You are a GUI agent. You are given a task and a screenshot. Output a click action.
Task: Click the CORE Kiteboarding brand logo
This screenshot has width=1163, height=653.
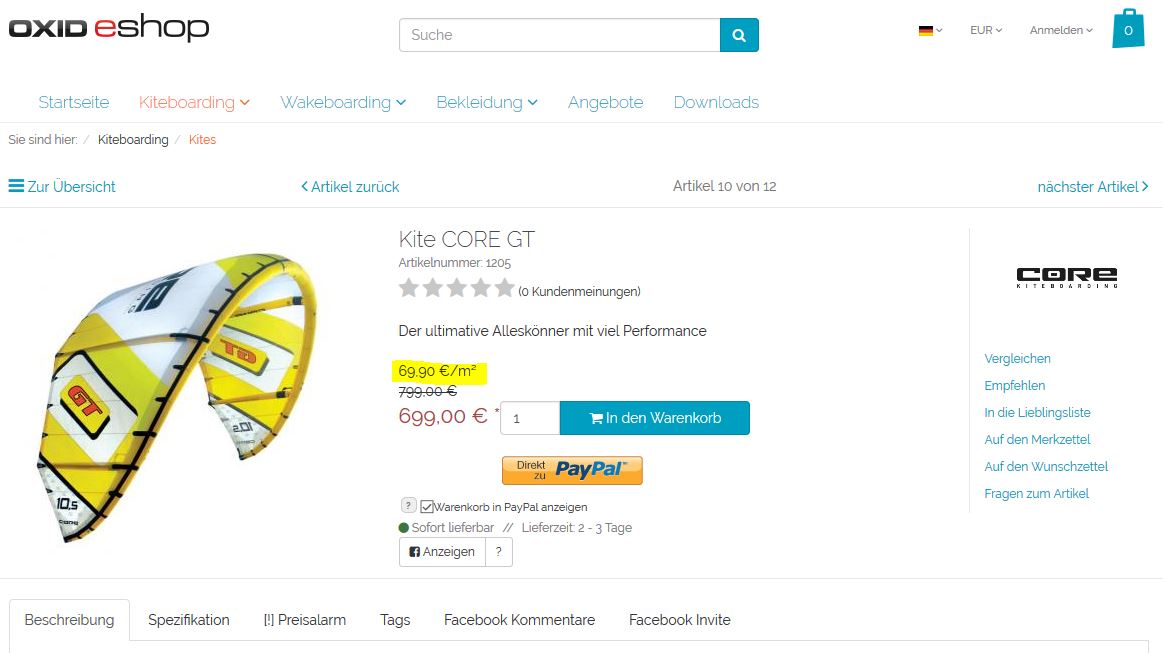1066,277
